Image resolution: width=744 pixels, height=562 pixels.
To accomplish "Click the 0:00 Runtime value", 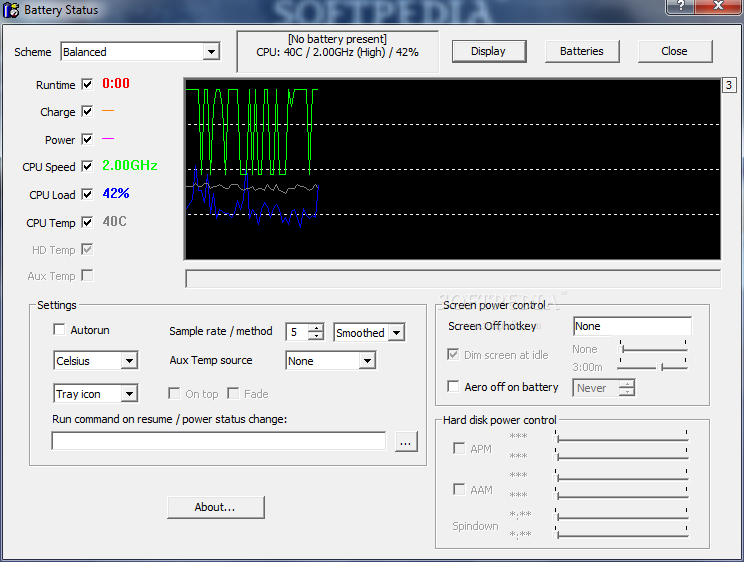I will tap(116, 84).
